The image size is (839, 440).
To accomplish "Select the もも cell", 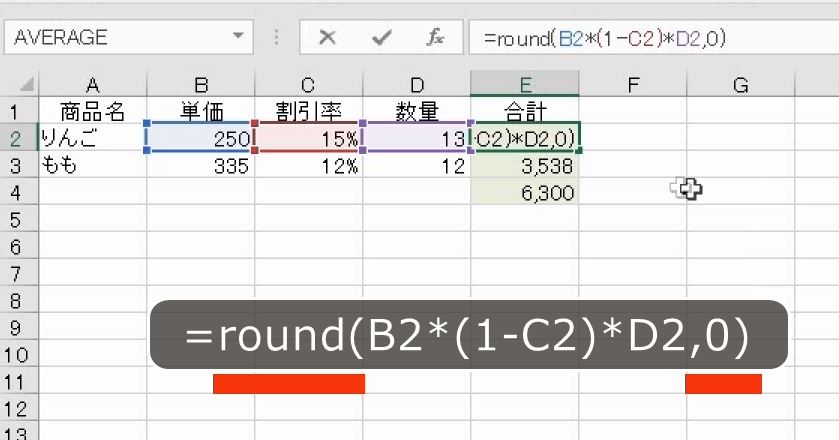I will pyautogui.click(x=93, y=165).
